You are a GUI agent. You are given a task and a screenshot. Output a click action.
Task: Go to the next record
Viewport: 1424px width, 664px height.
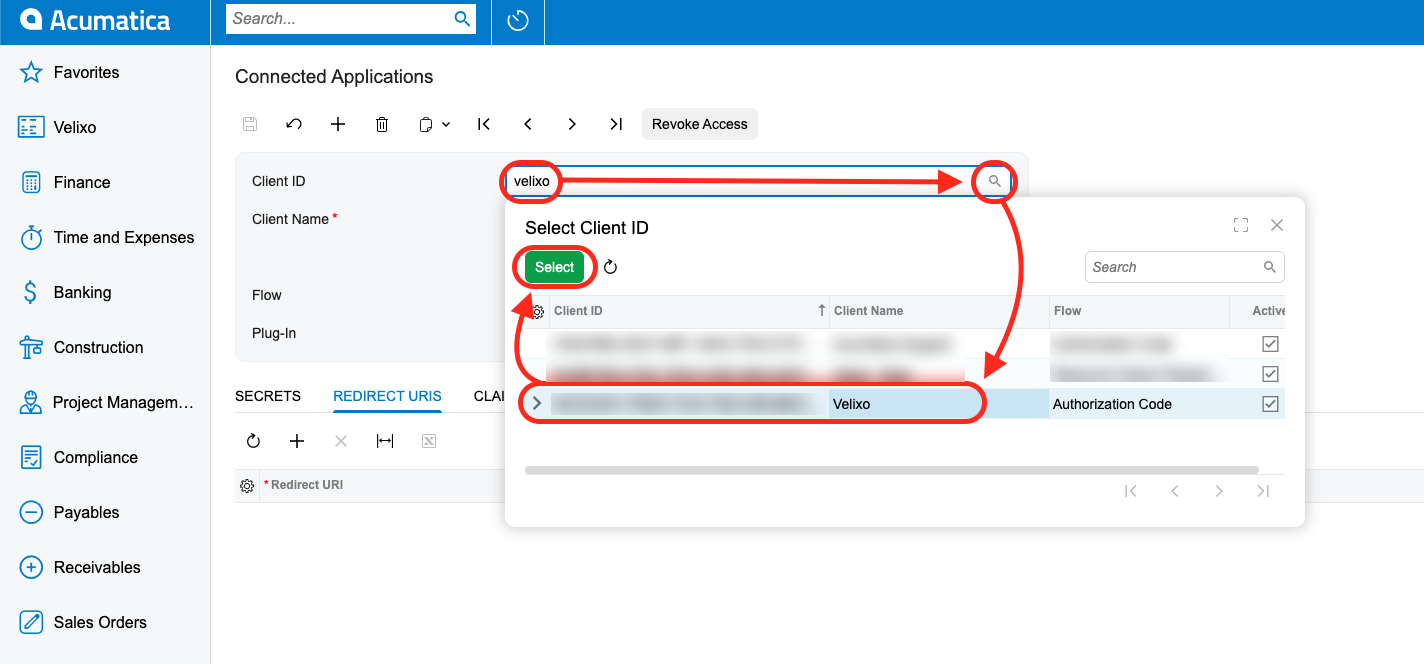(x=572, y=124)
